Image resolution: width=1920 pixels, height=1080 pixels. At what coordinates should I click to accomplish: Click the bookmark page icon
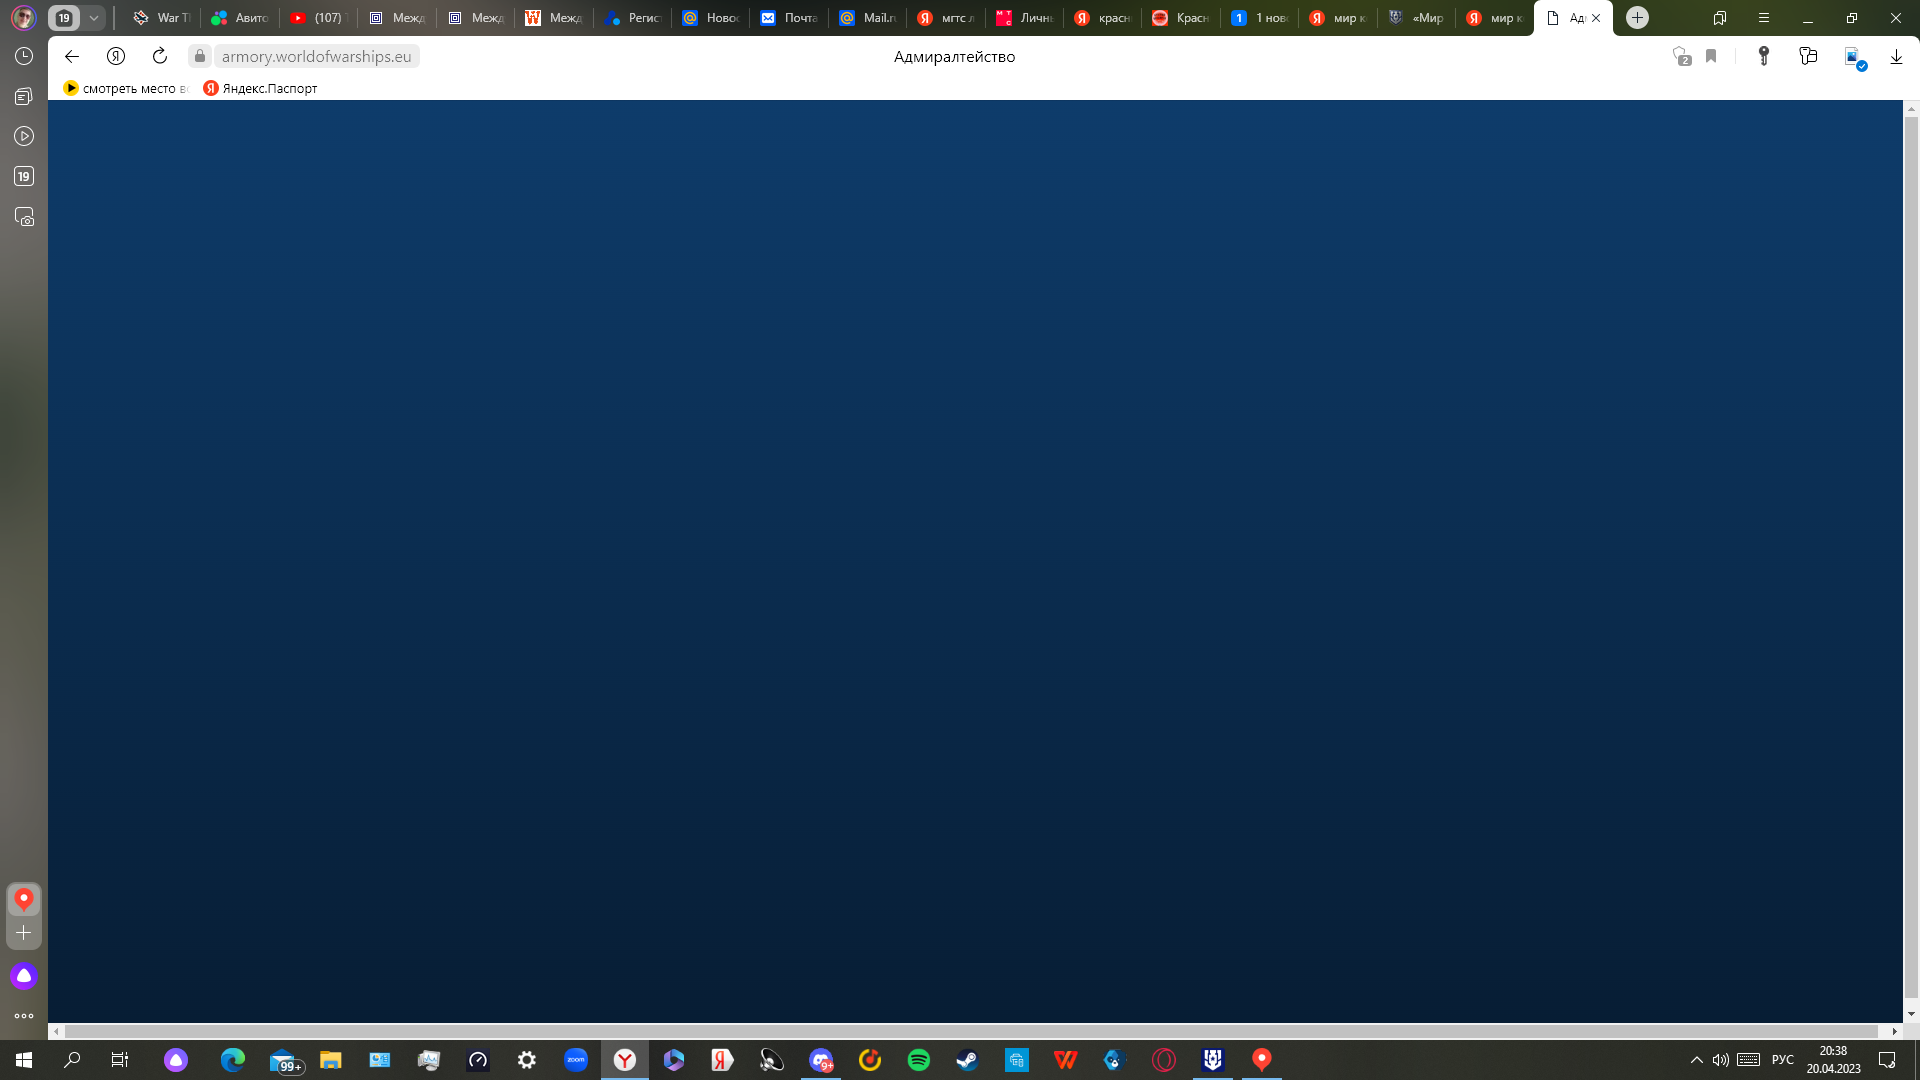[x=1711, y=56]
